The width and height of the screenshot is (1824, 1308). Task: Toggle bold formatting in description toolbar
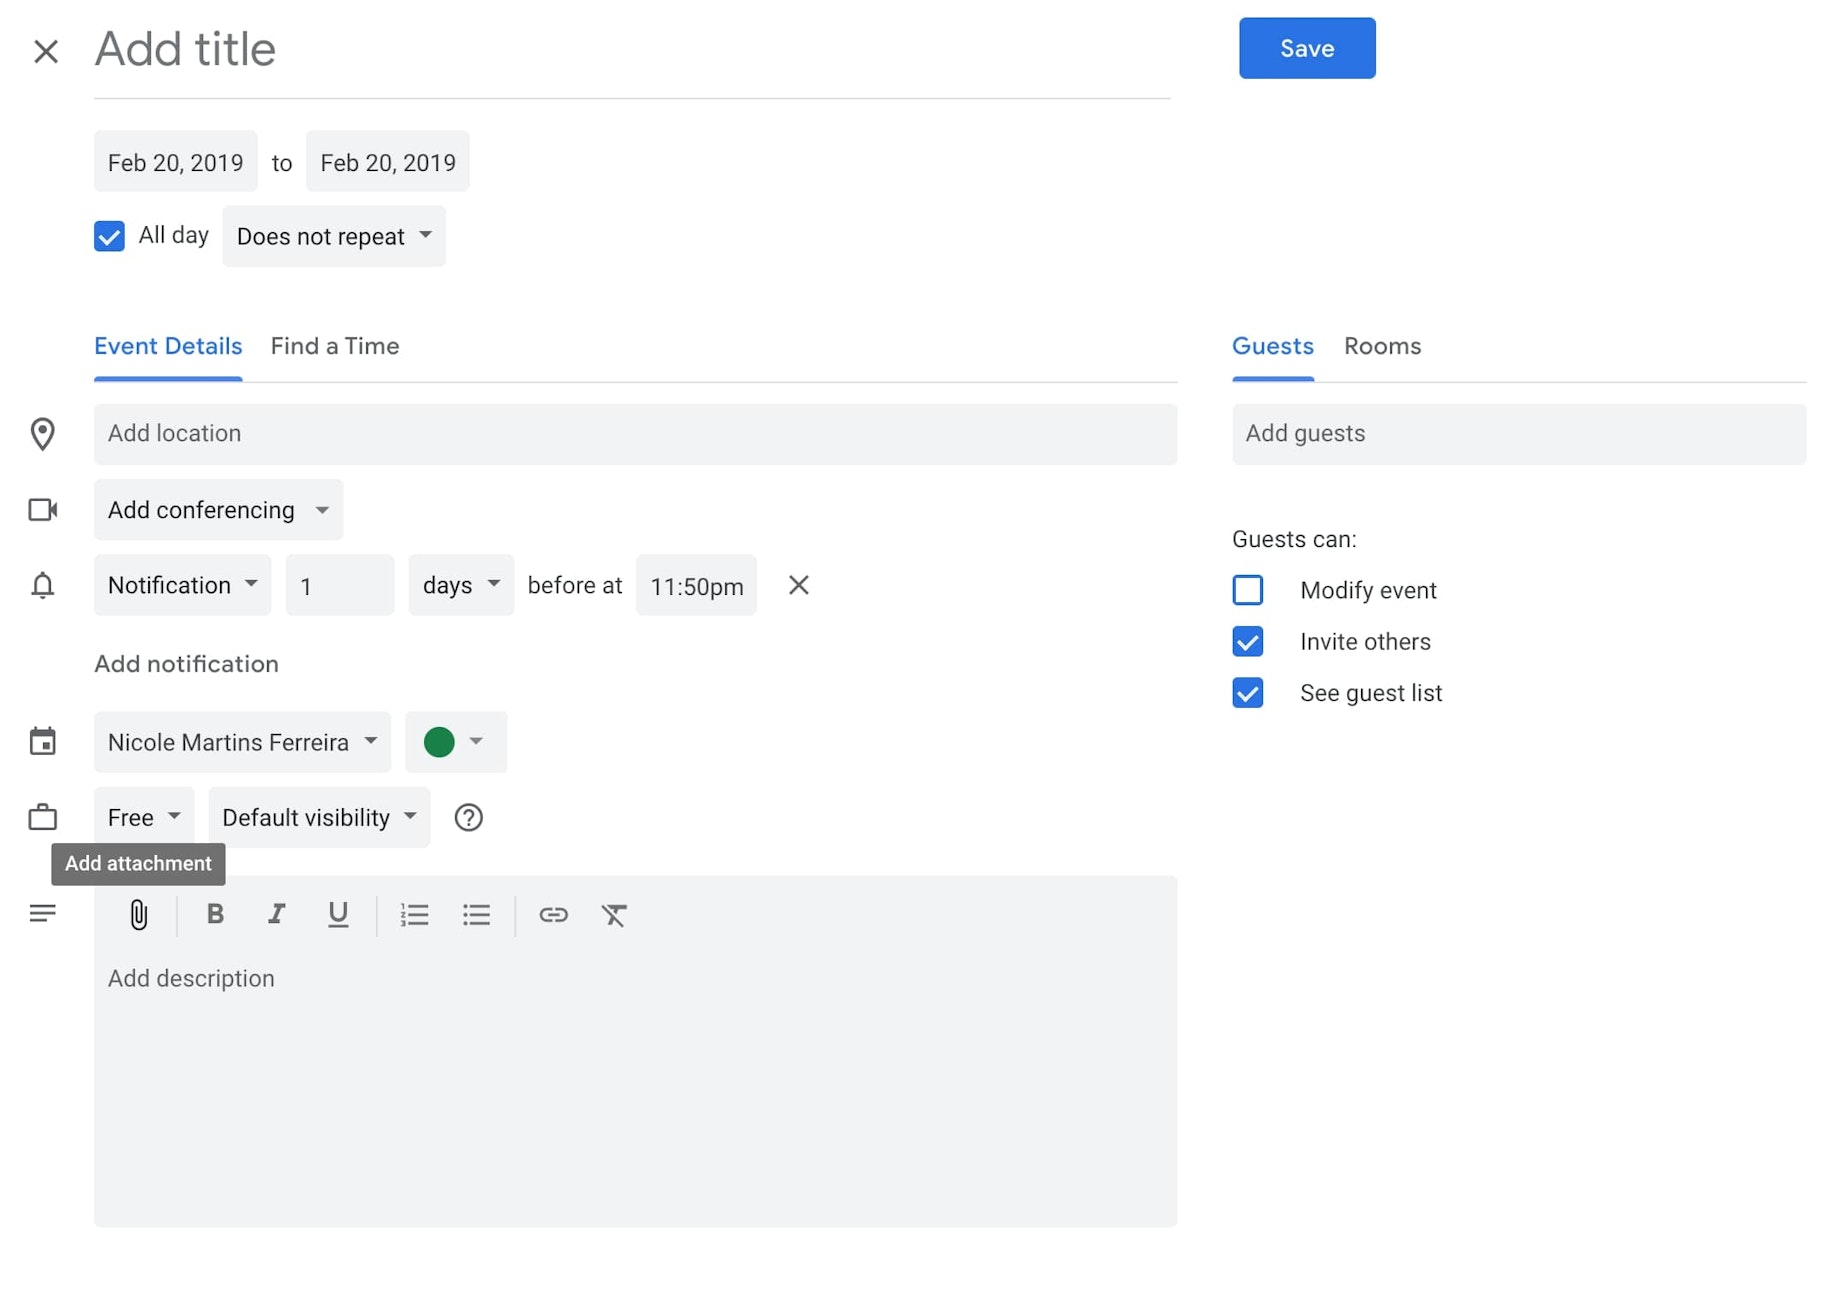click(x=215, y=914)
